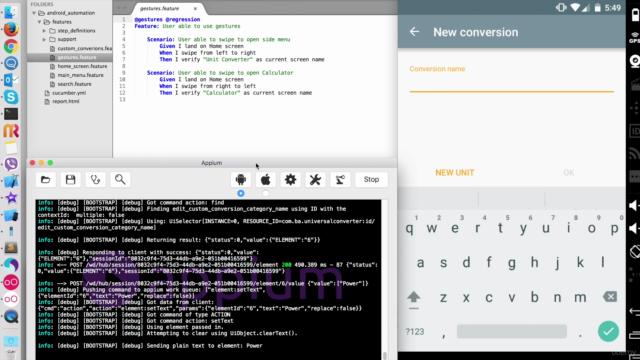This screenshot has width=640, height=360.
Task: Expand the support folder
Action: tap(44, 40)
